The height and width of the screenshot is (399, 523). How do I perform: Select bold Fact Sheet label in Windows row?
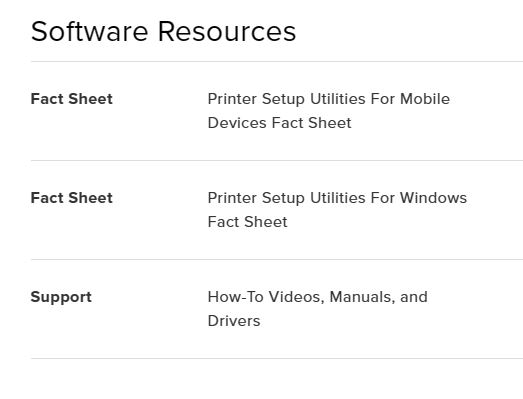(72, 198)
